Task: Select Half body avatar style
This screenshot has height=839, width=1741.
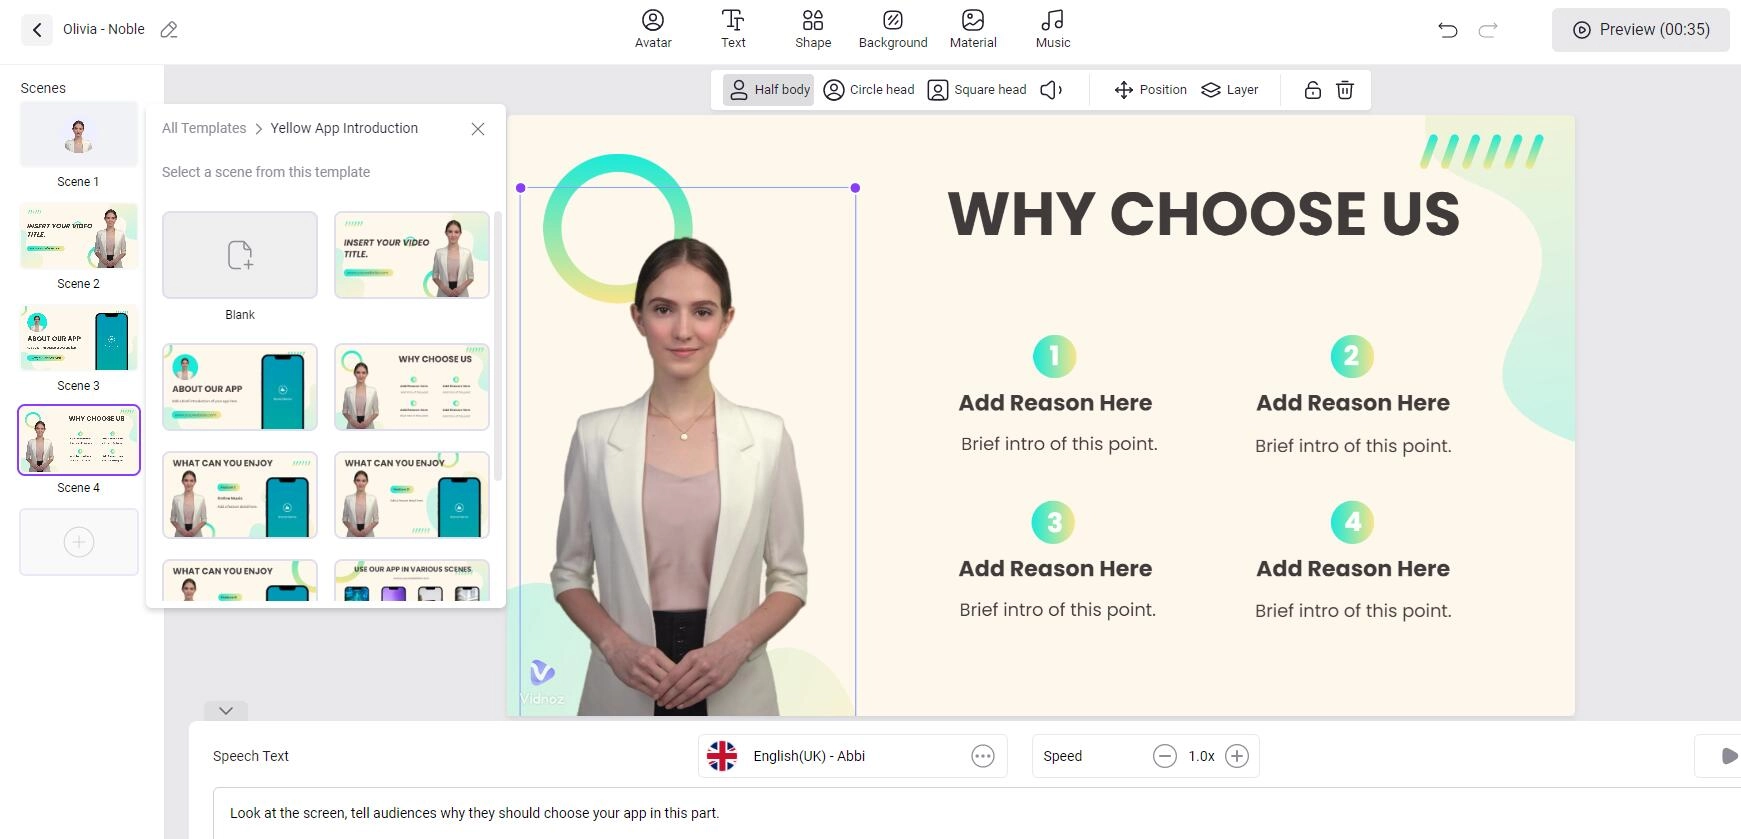Action: (x=768, y=90)
